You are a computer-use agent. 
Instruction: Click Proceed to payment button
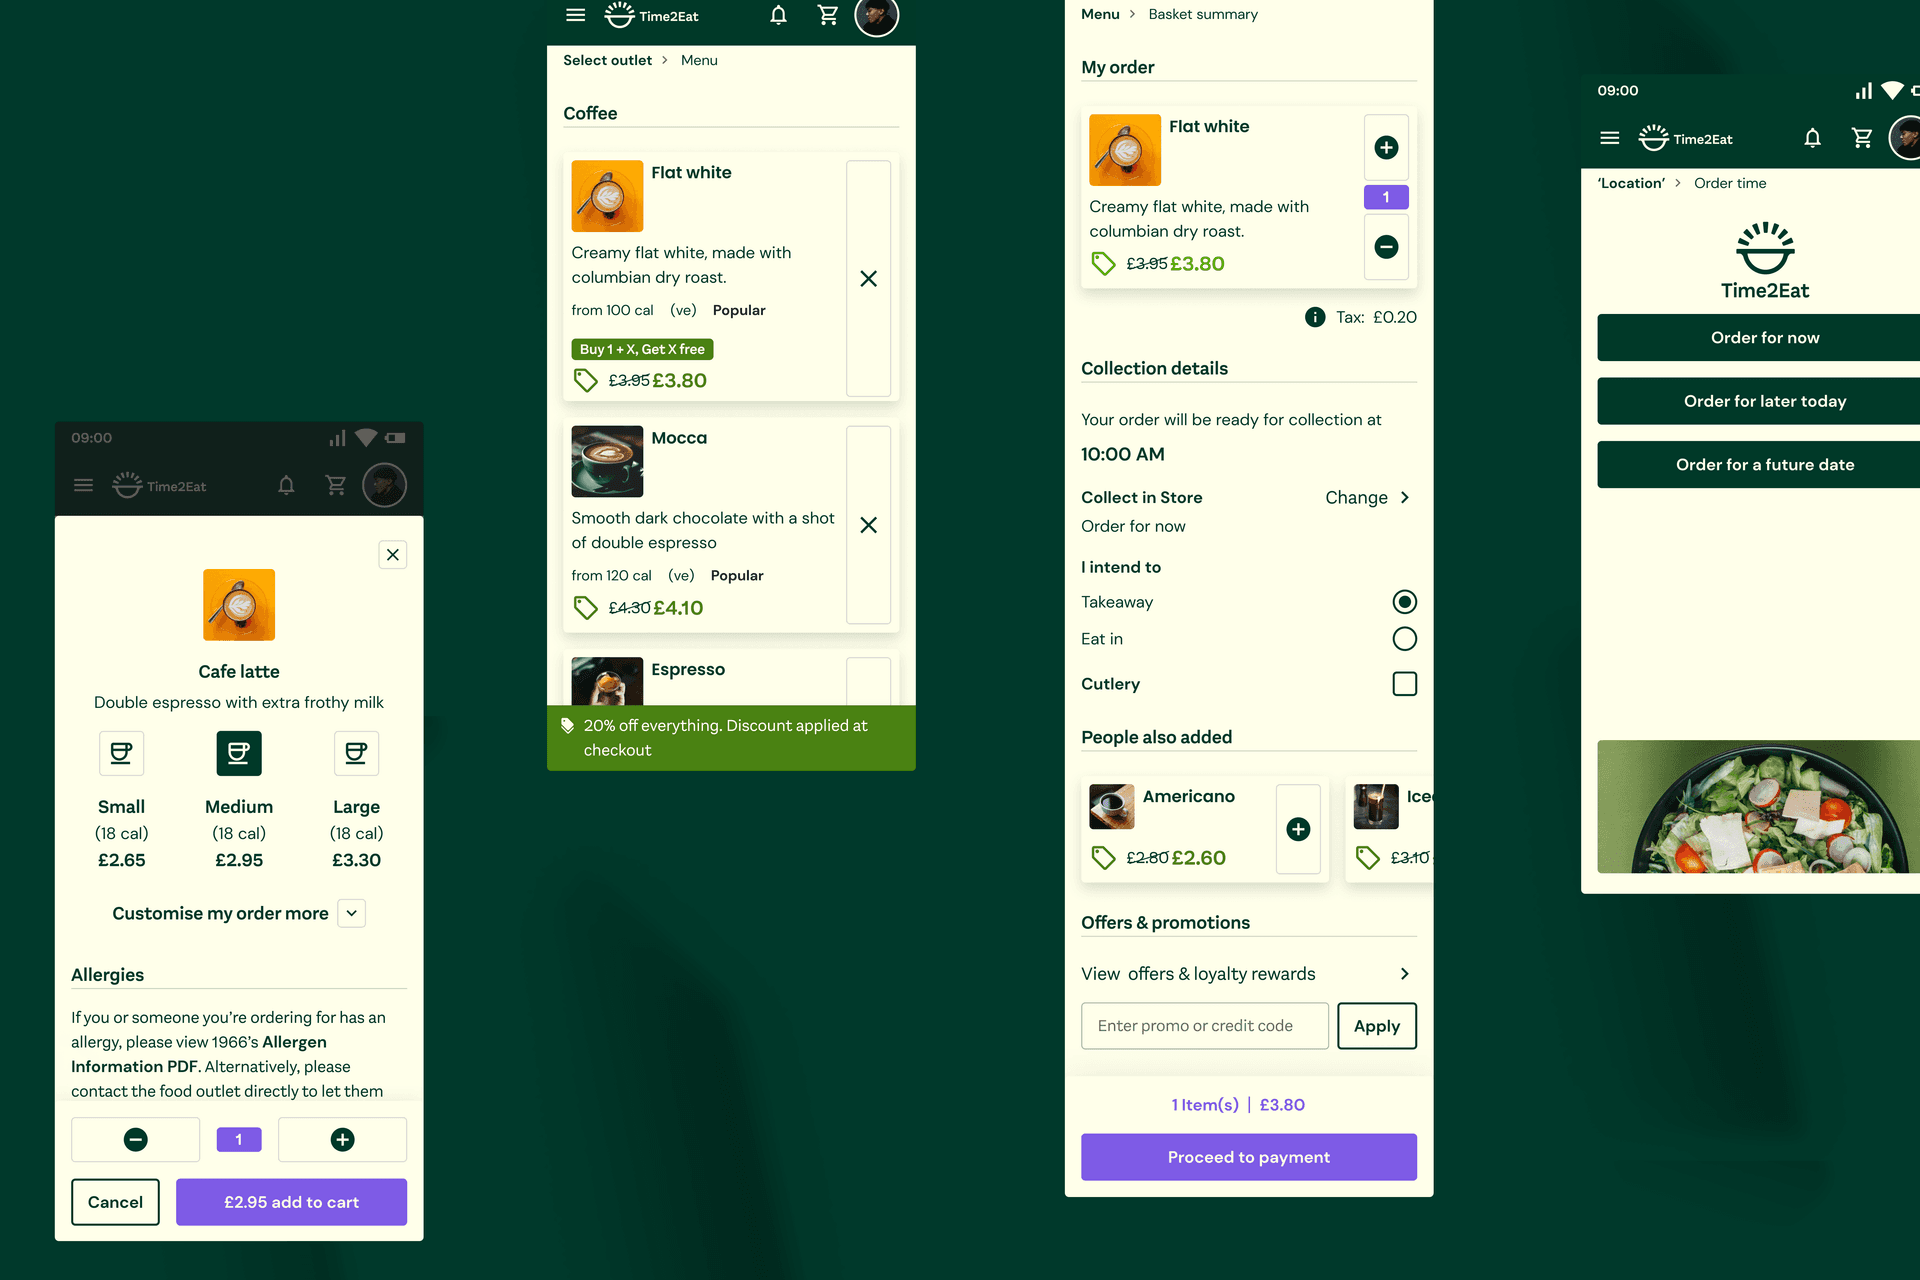1249,1157
